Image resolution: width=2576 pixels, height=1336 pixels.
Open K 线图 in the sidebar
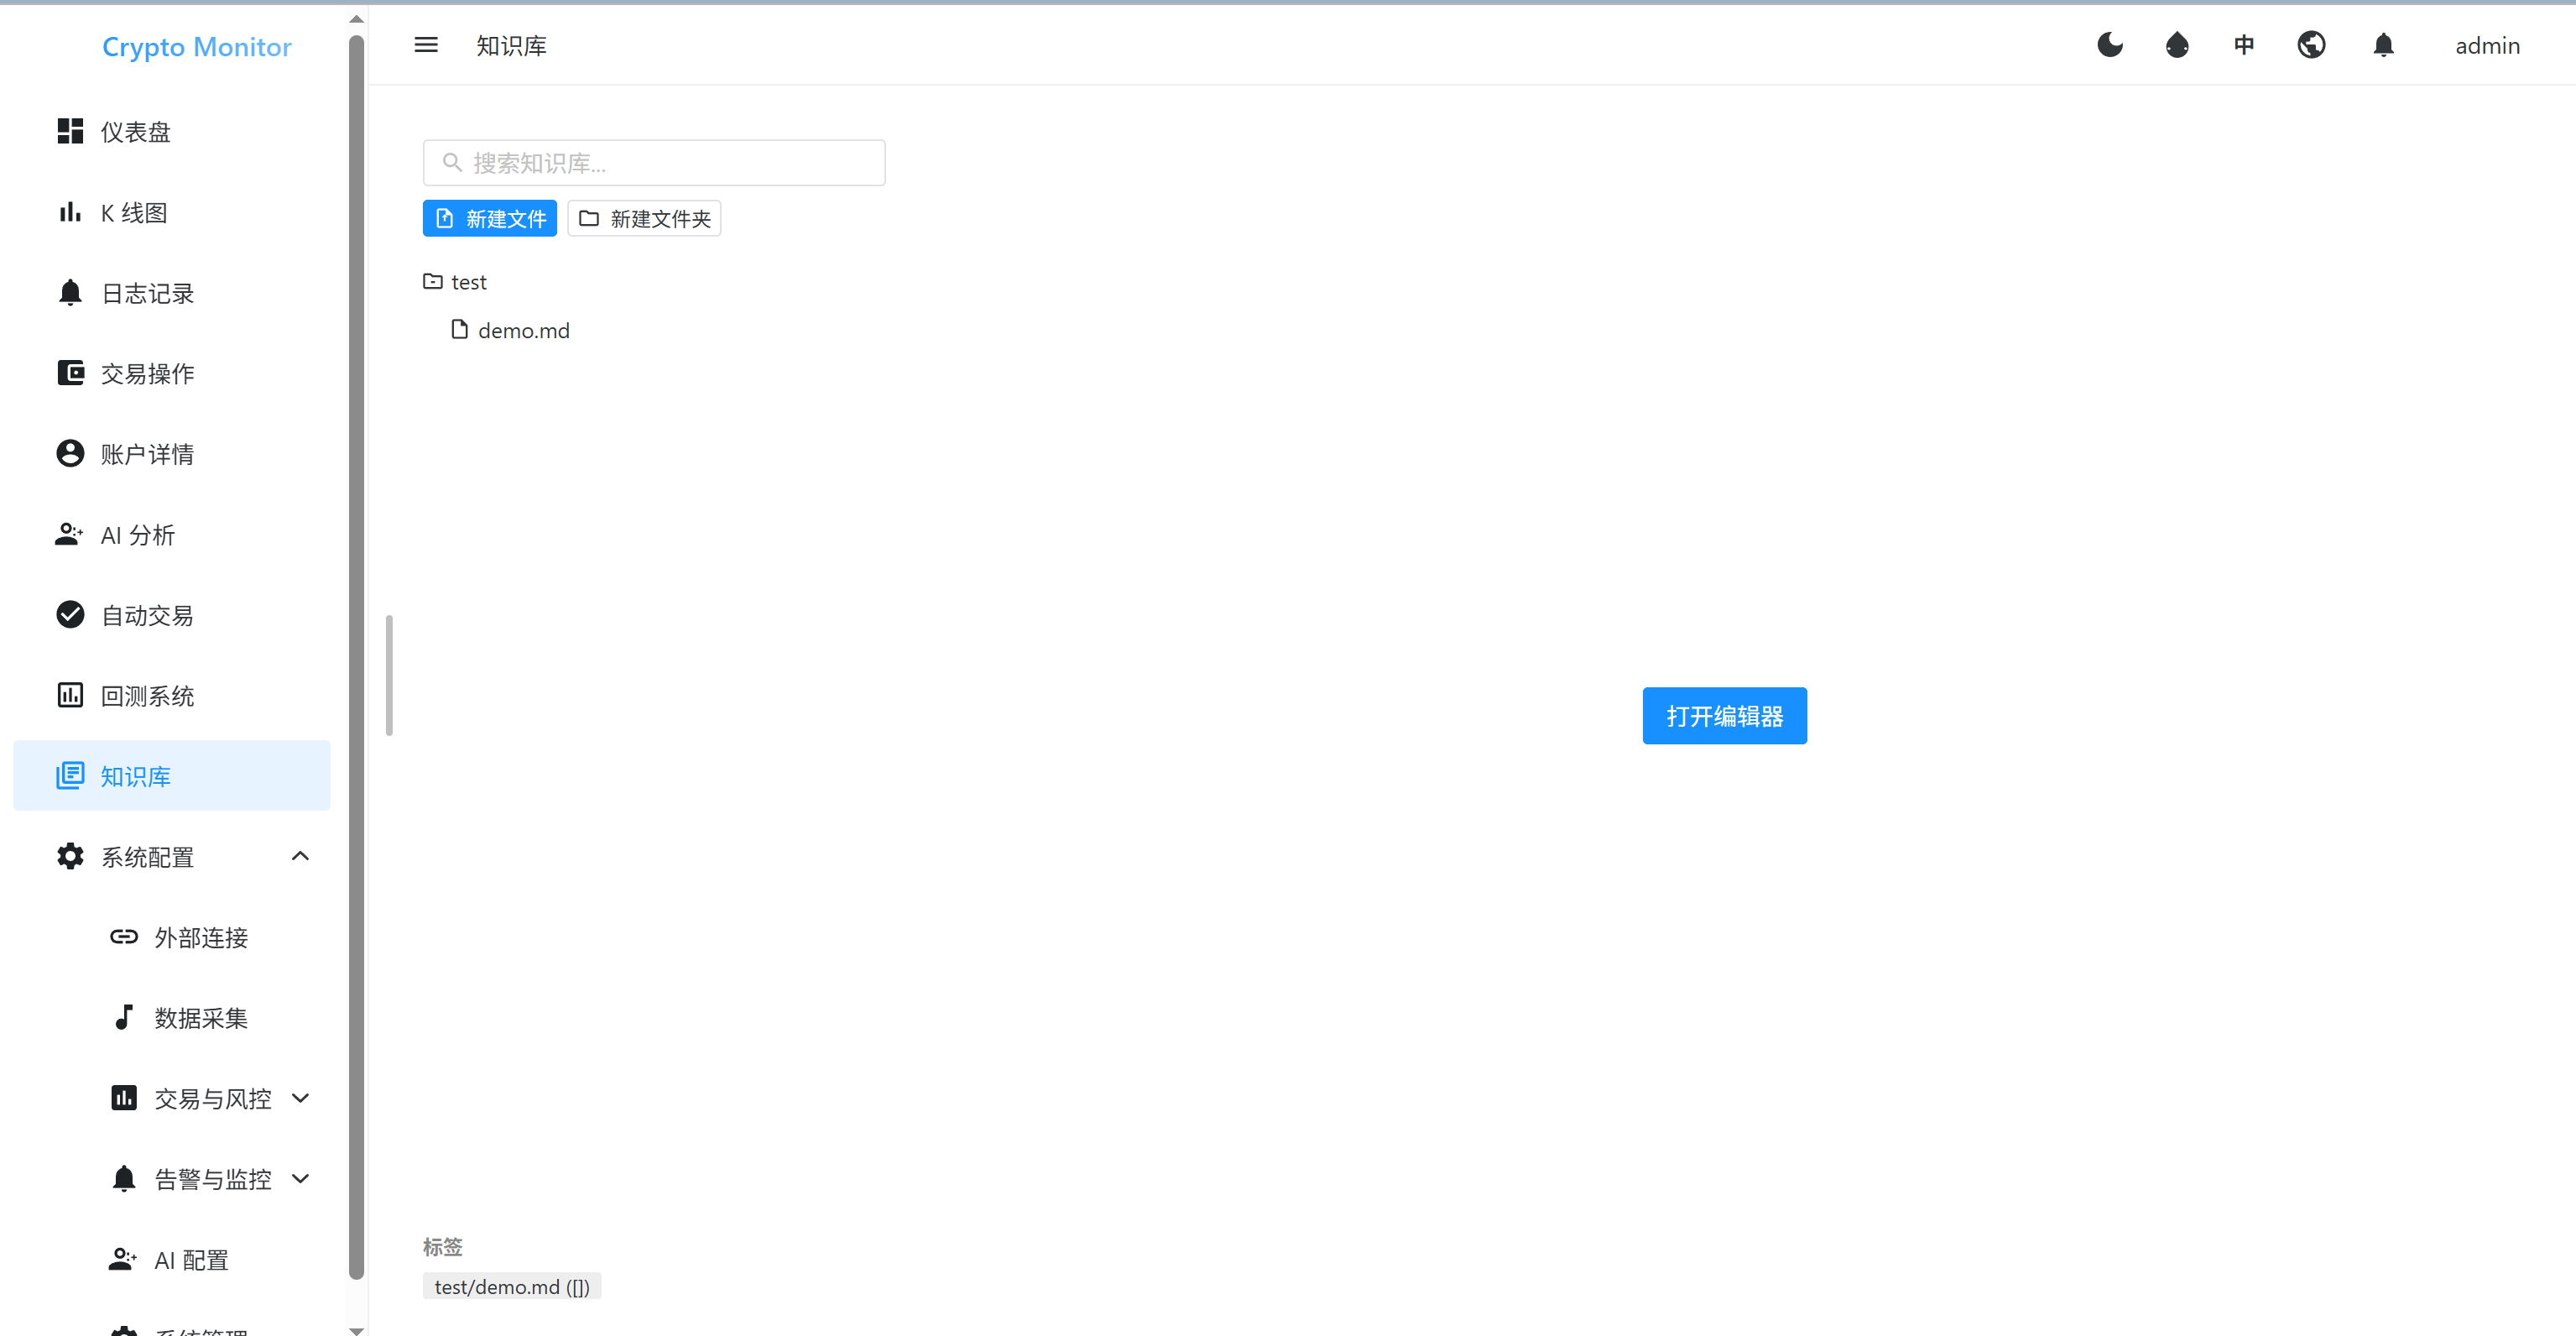(x=172, y=212)
